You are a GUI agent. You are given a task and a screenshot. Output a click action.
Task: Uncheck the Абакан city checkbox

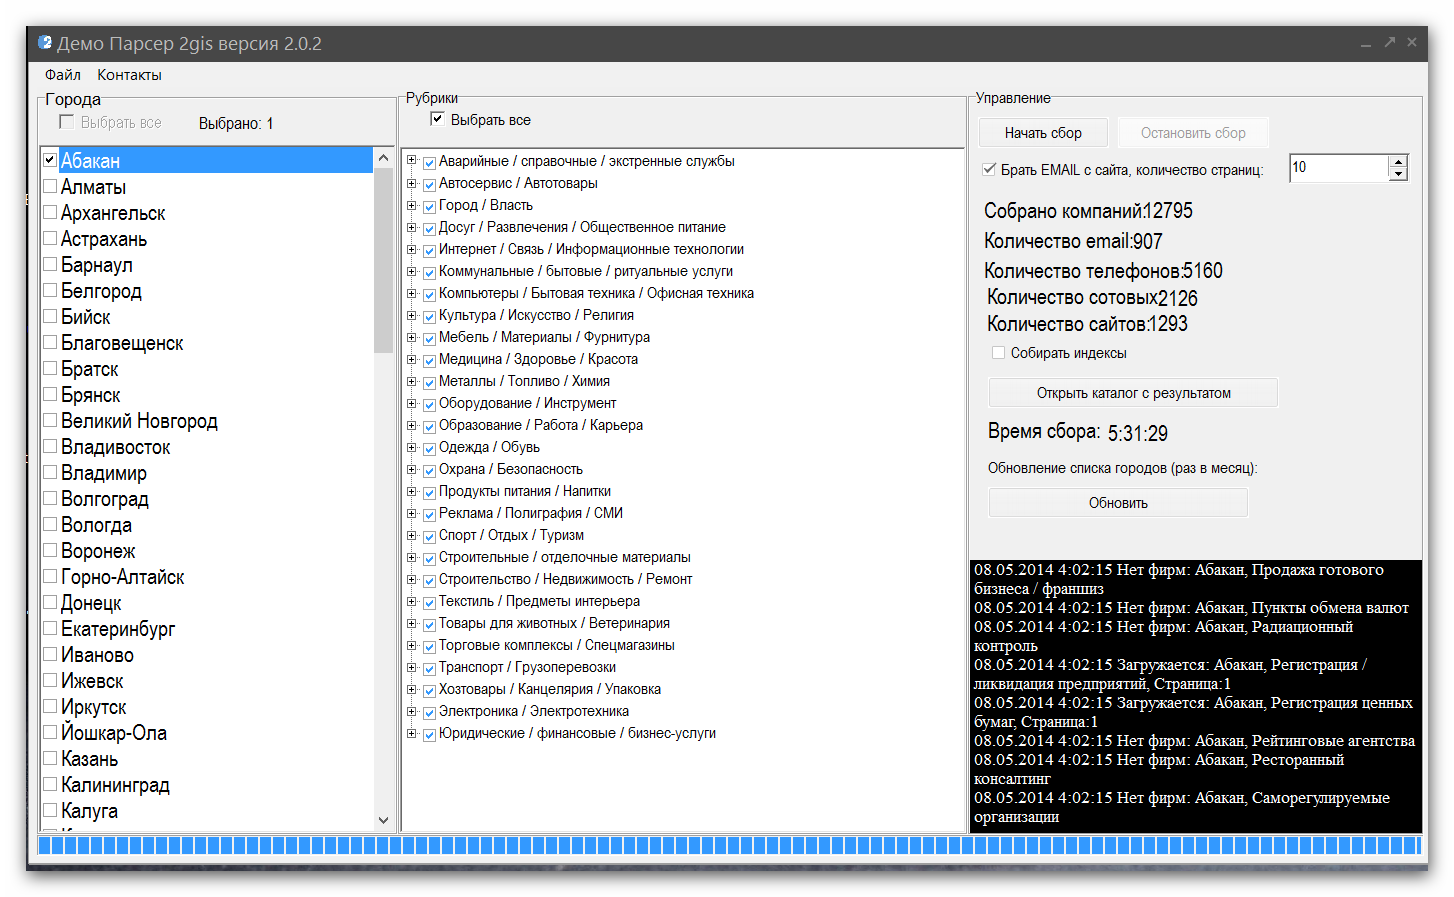(x=50, y=160)
